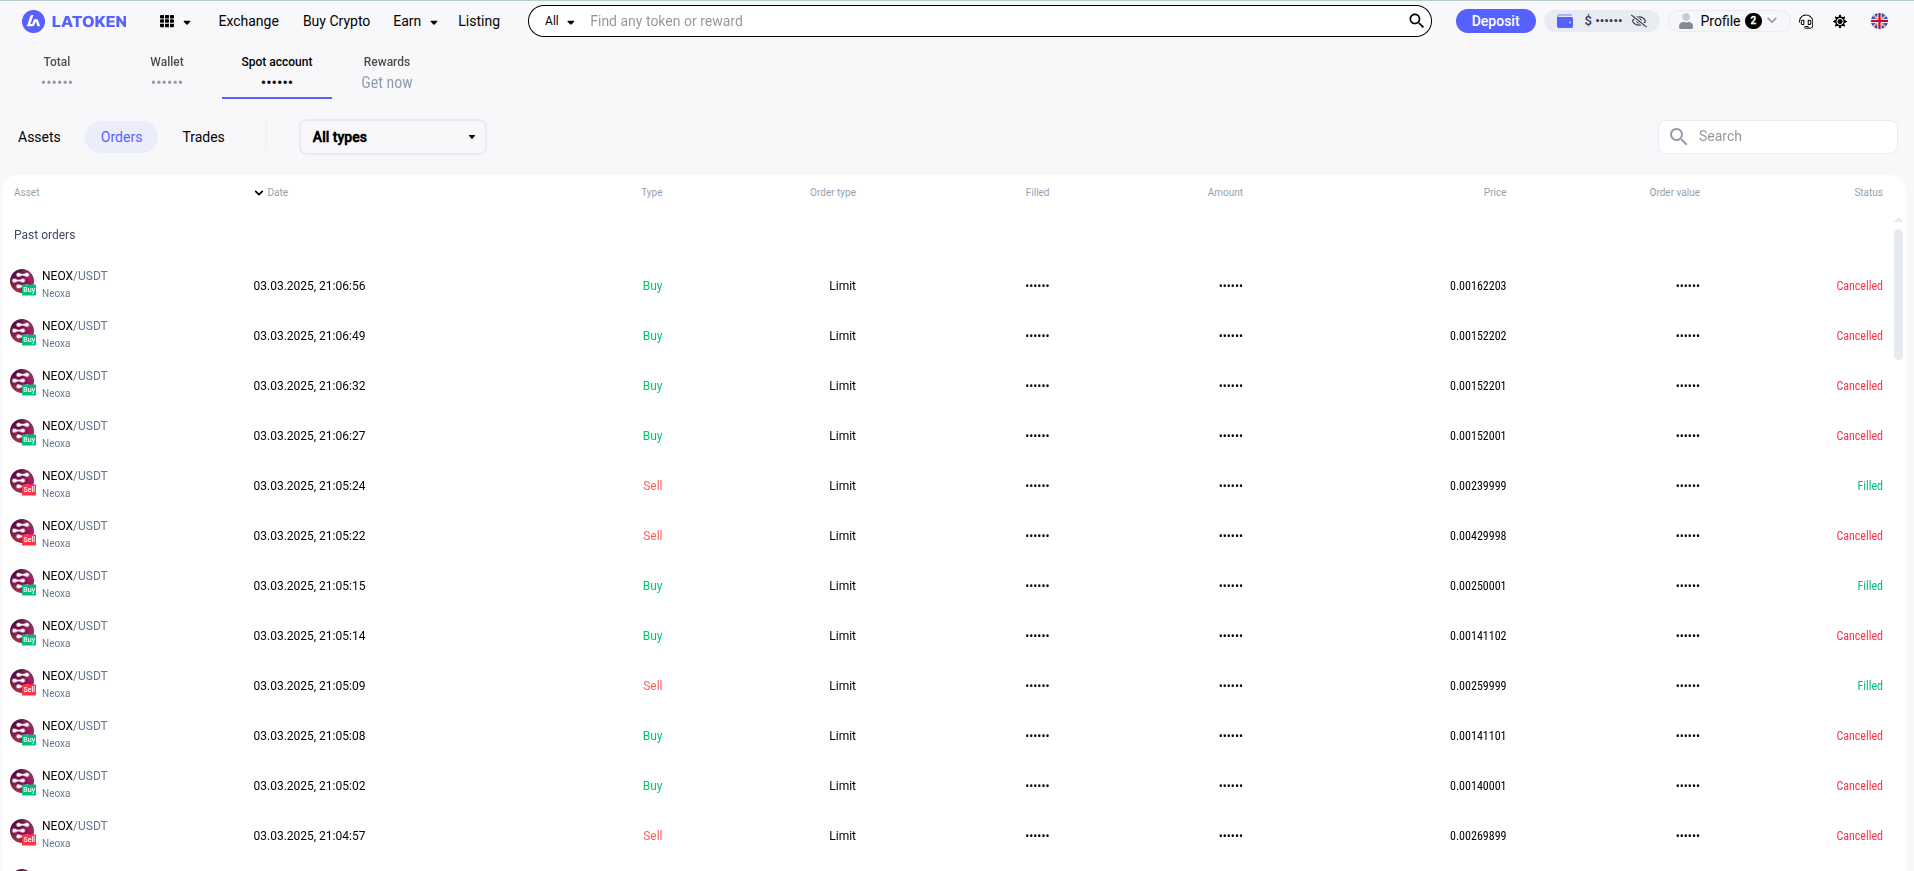Expand the Profile dropdown chevron
Image resolution: width=1914 pixels, height=871 pixels.
pyautogui.click(x=1772, y=21)
